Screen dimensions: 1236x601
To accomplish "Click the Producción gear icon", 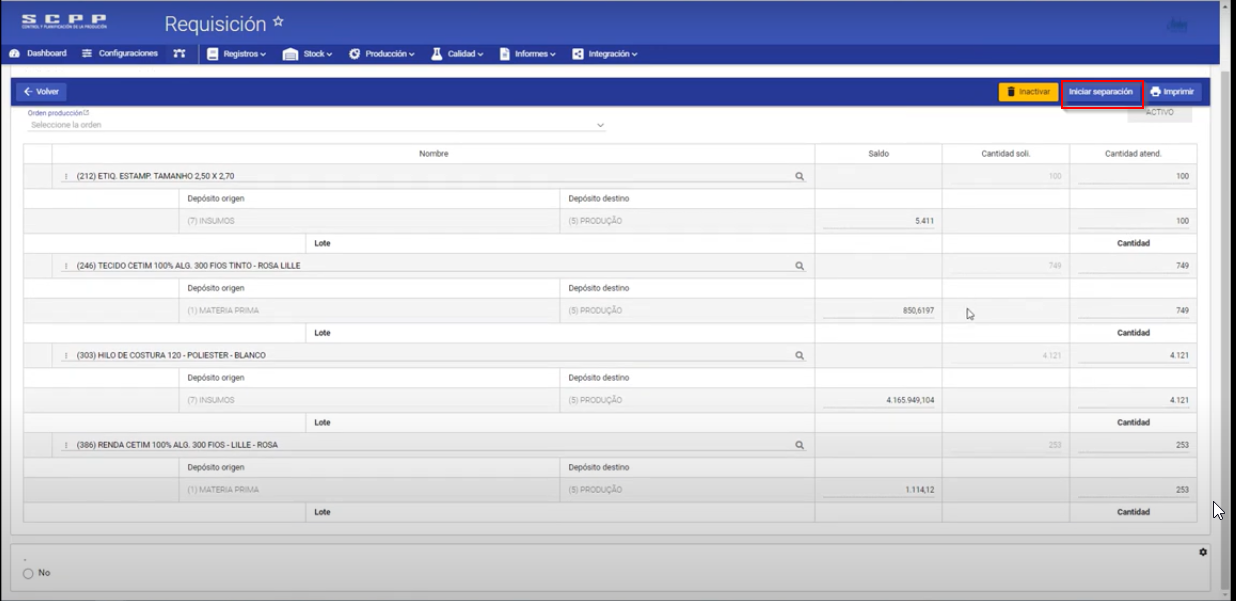I will click(x=354, y=54).
